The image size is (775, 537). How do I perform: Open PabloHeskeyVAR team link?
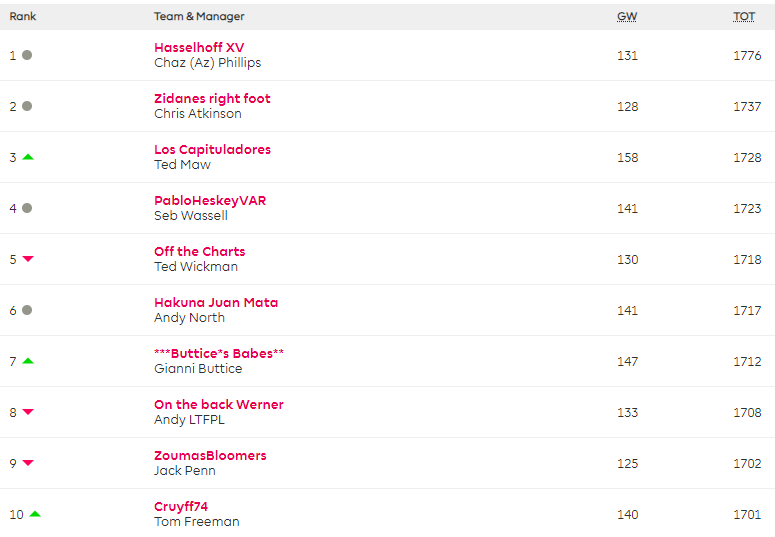(210, 200)
